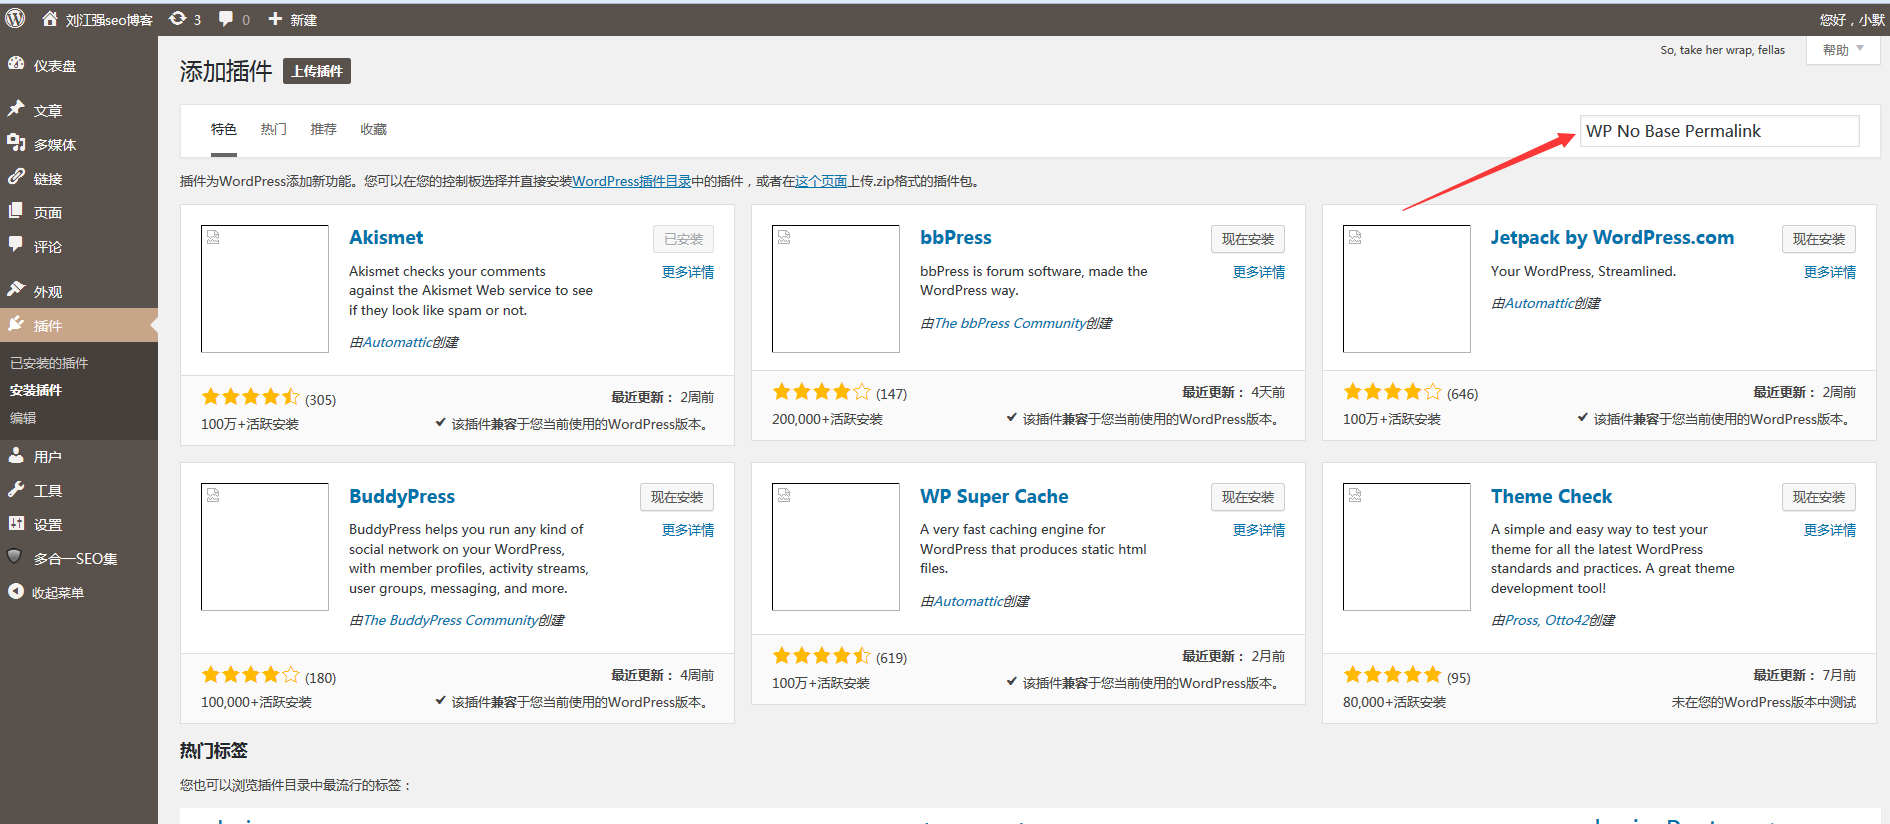Open 更多详情 for Theme Check

(1830, 530)
